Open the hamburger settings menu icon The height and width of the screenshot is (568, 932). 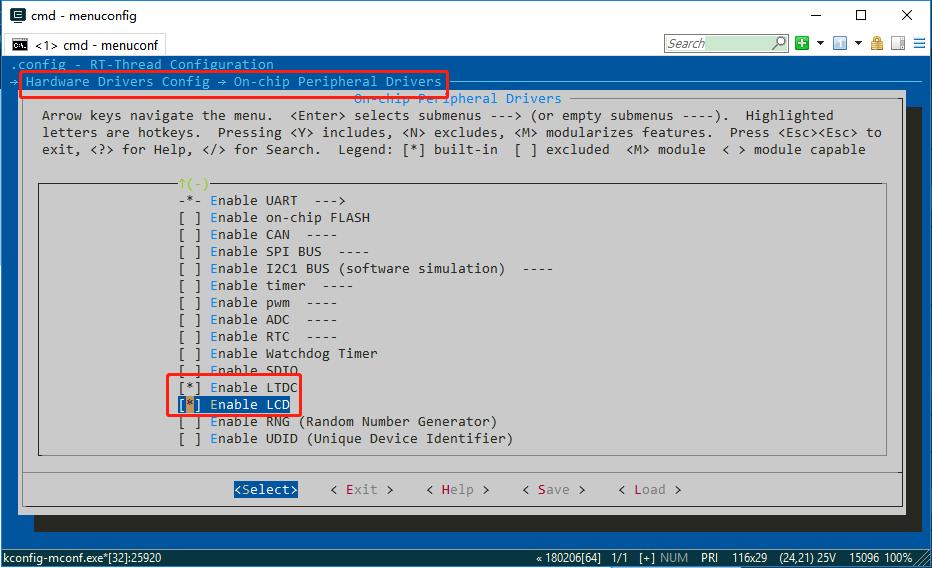(920, 43)
